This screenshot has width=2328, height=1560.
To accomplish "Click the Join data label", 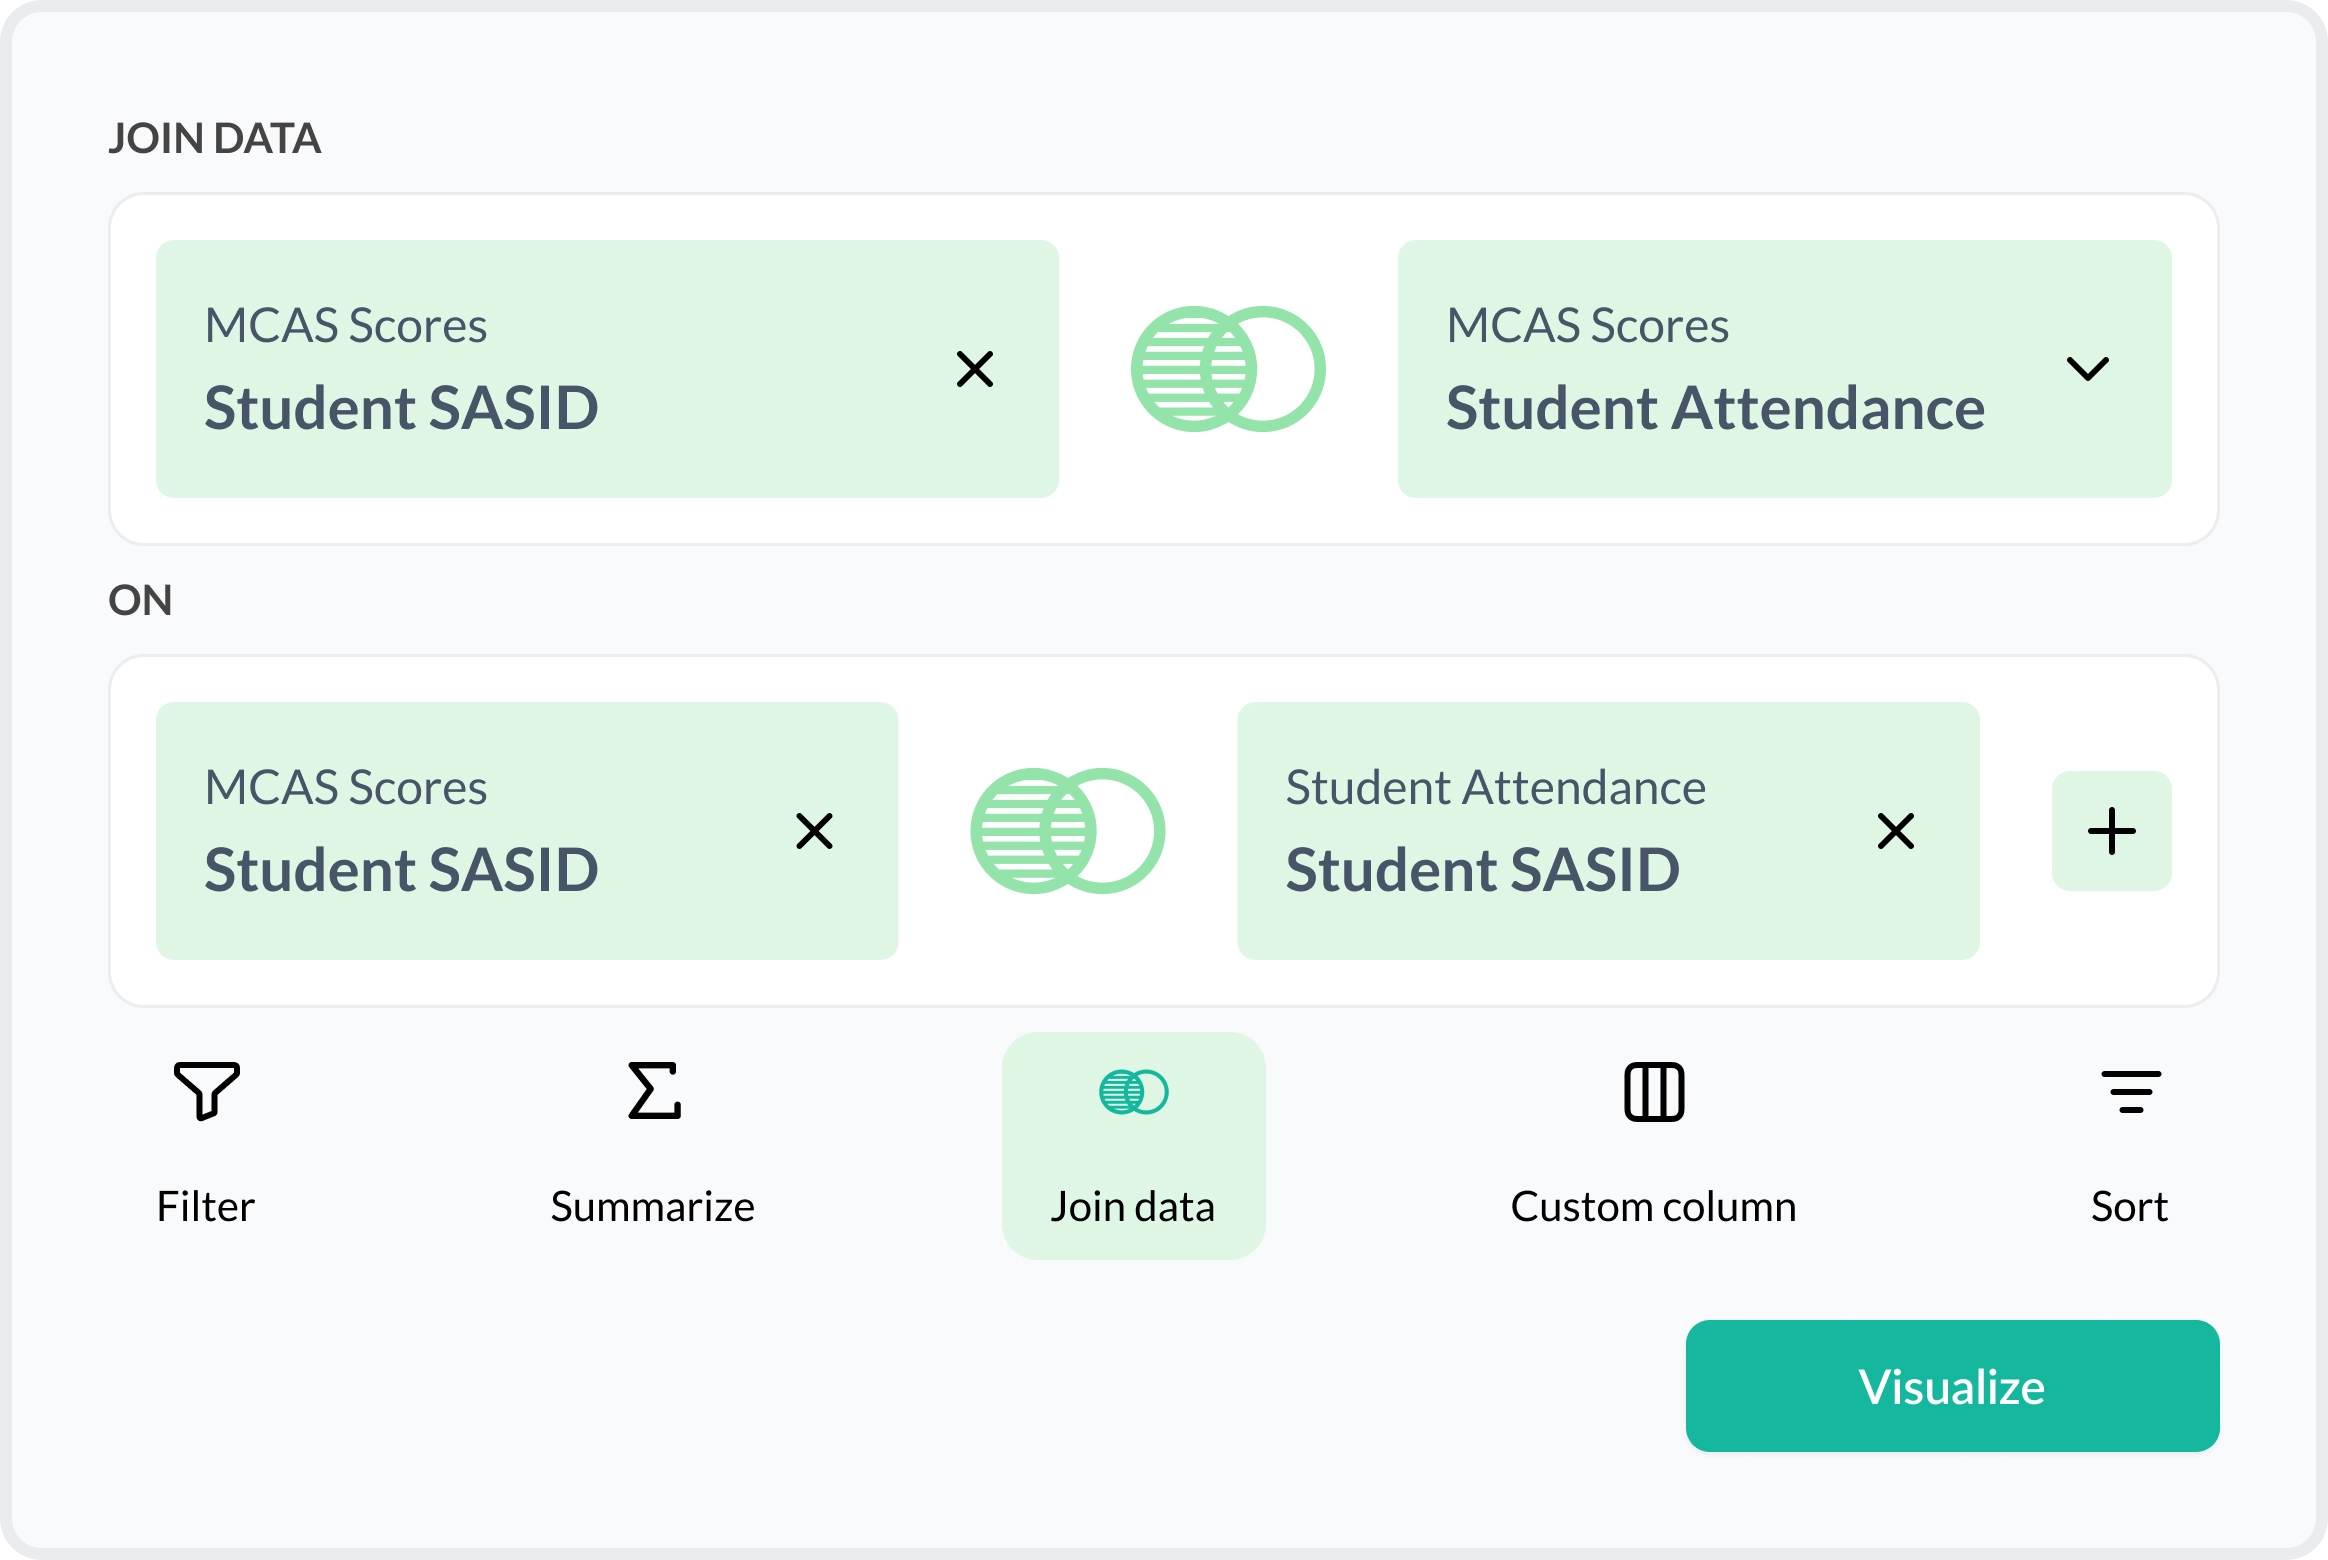I will click(1133, 1207).
